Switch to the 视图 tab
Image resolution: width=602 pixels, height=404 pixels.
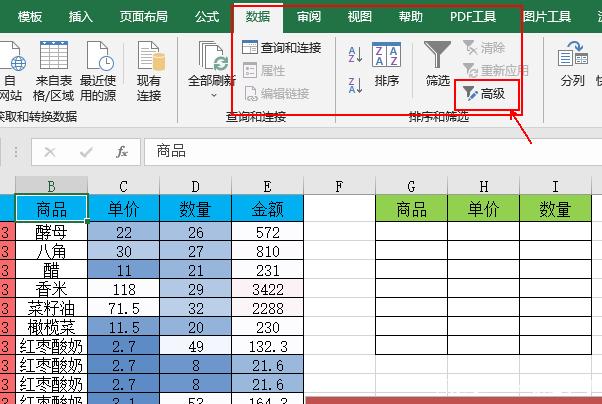359,17
